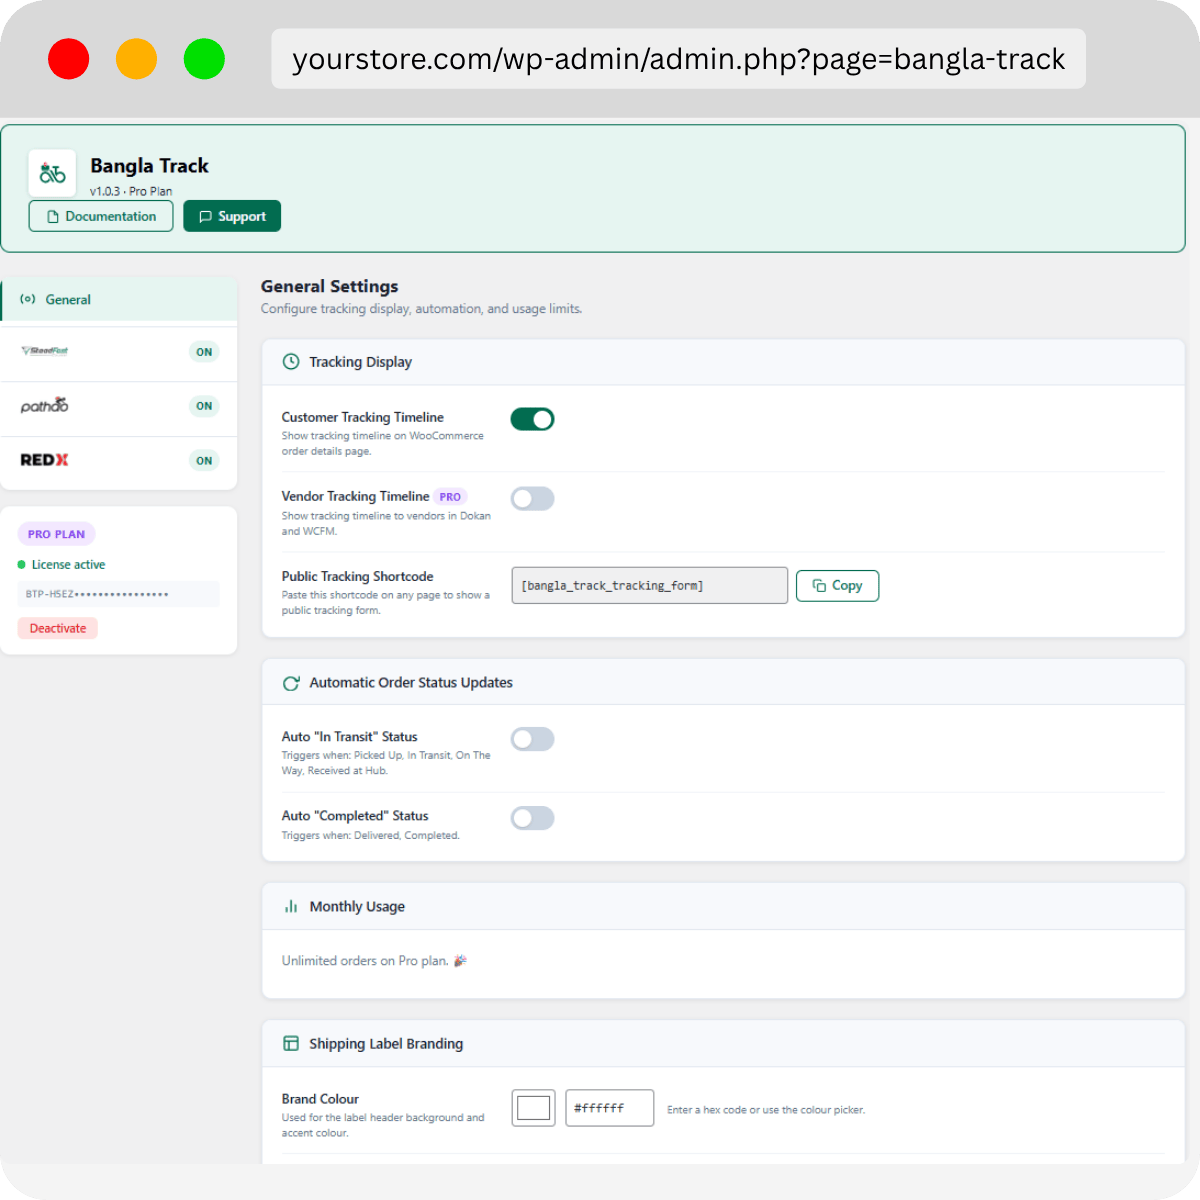Click the ON badge for Pathao
The width and height of the screenshot is (1200, 1200).
tap(204, 406)
